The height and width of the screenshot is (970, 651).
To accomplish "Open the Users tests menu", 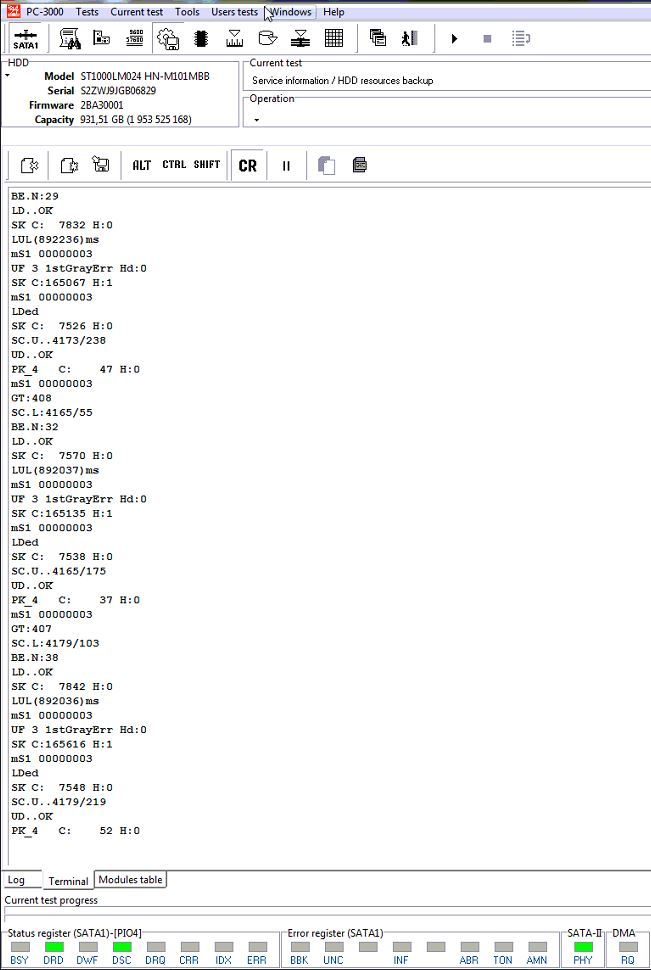I will point(234,12).
